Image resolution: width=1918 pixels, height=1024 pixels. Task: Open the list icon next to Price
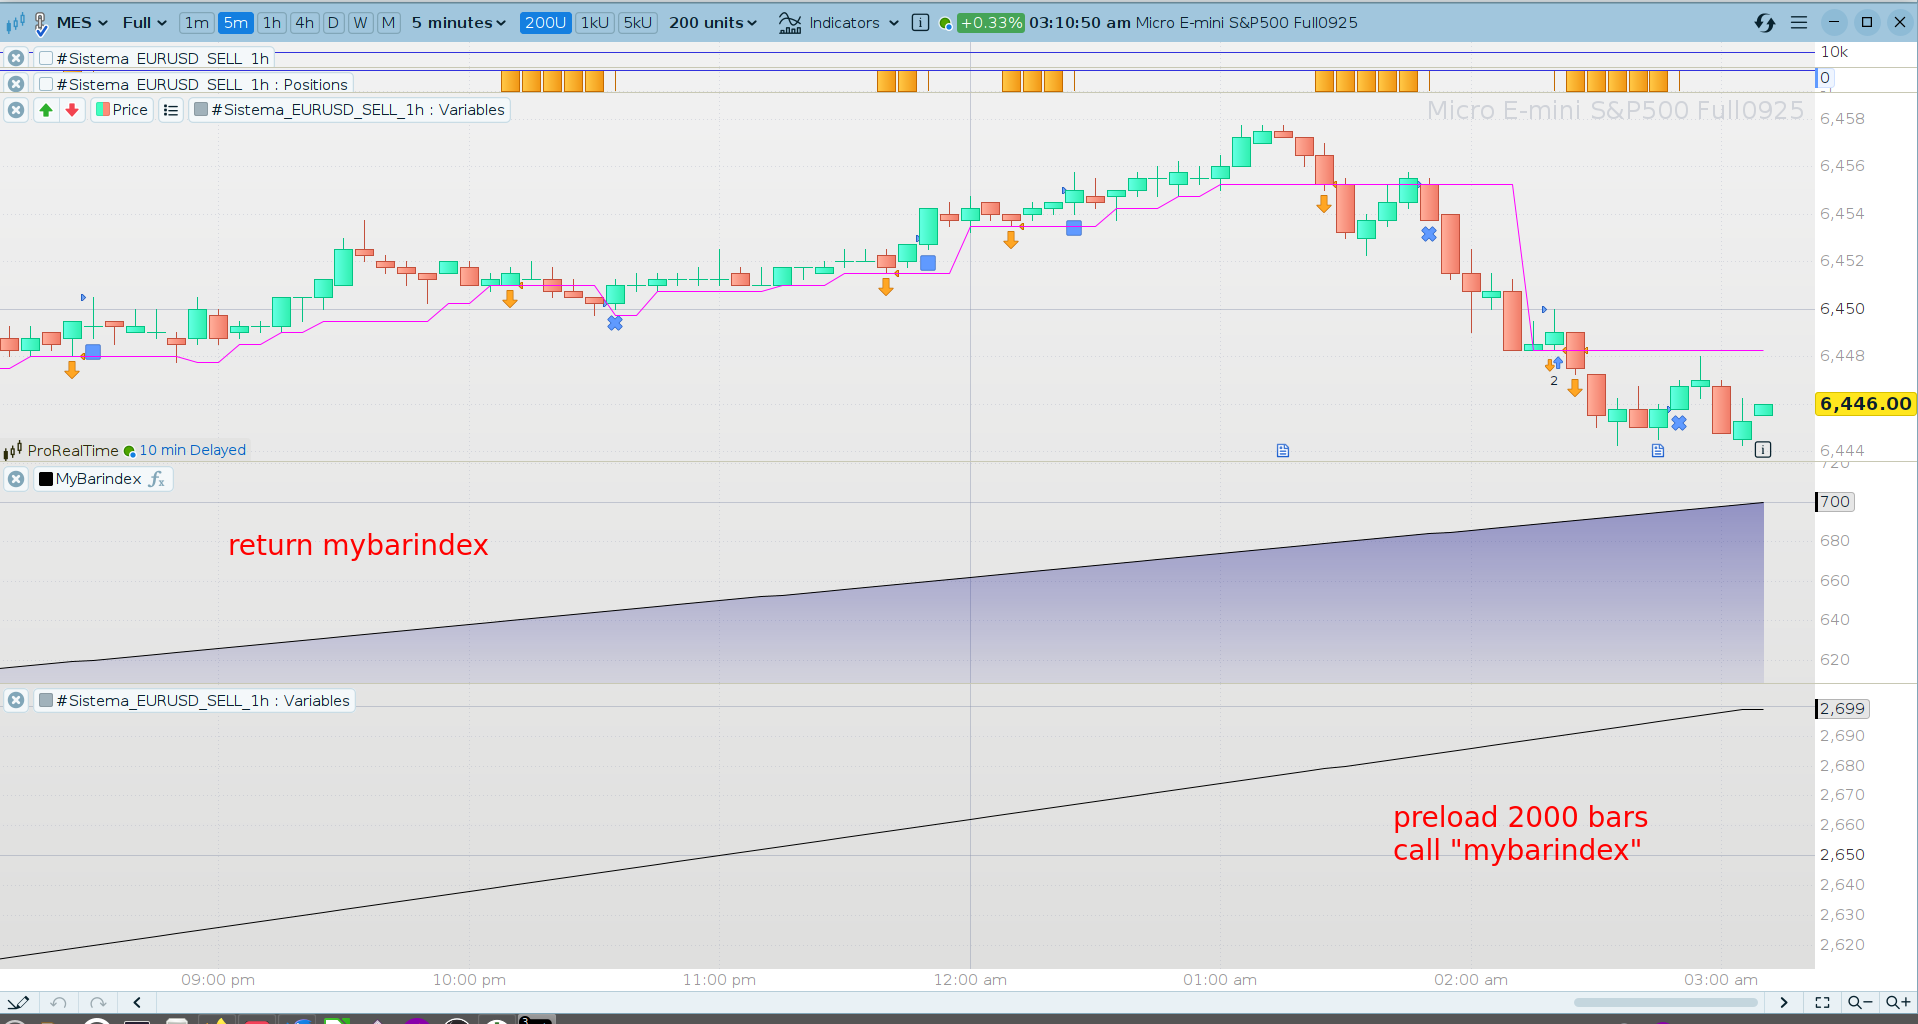pos(171,110)
